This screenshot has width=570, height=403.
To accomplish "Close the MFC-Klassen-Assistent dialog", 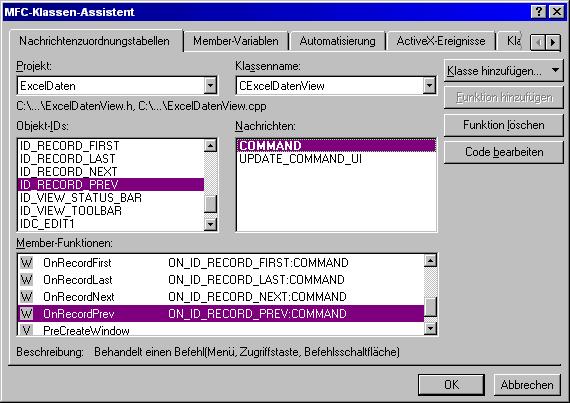I will point(557,12).
